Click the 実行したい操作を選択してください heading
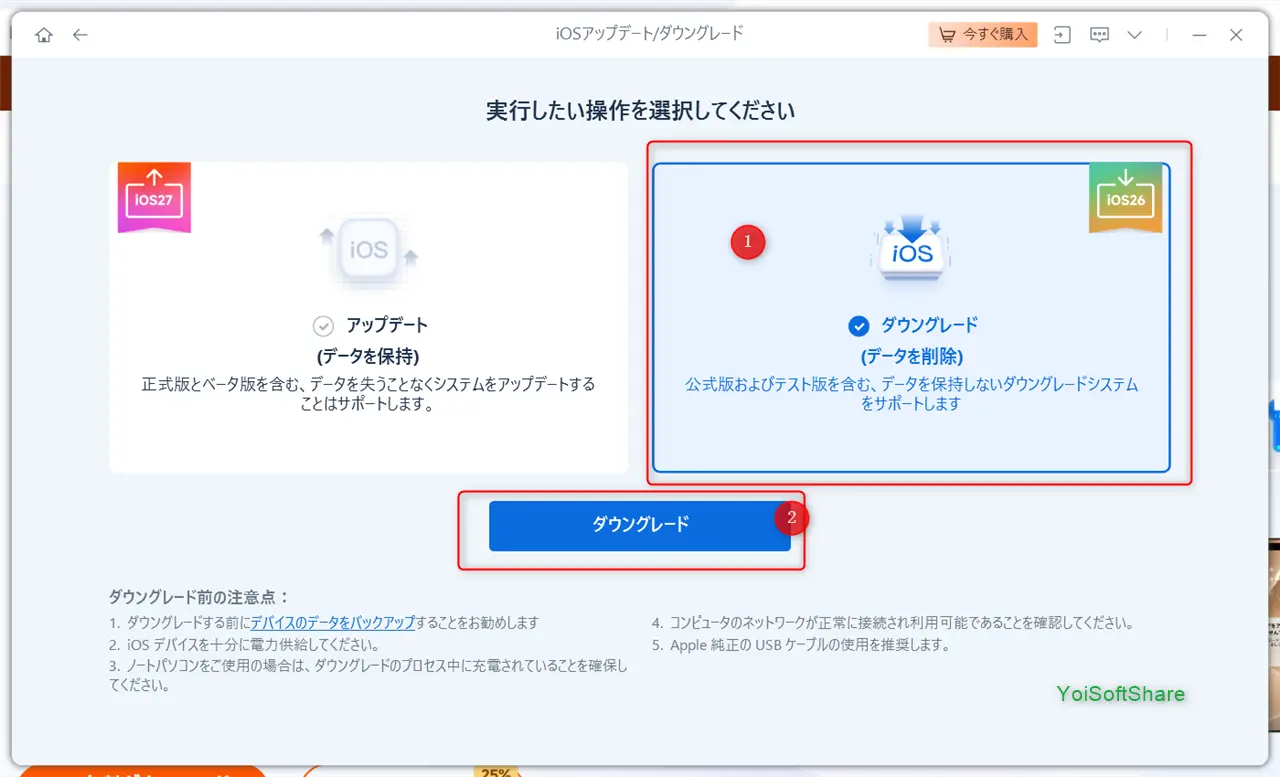This screenshot has width=1280, height=777. tap(641, 110)
